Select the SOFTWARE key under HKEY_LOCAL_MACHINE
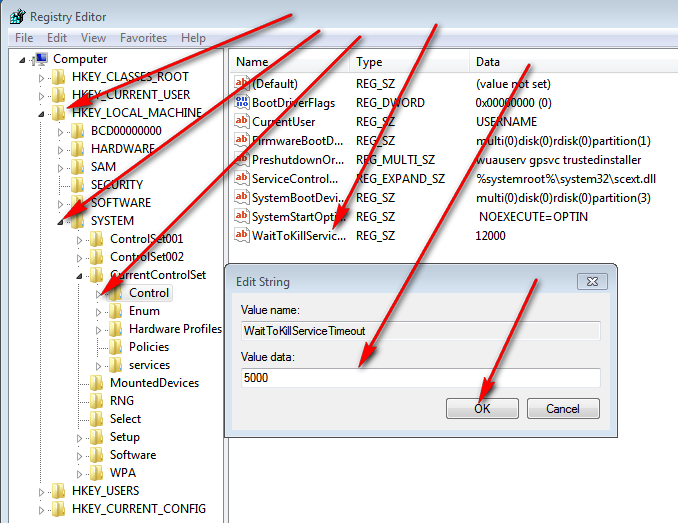Image resolution: width=678 pixels, height=523 pixels. [121, 203]
